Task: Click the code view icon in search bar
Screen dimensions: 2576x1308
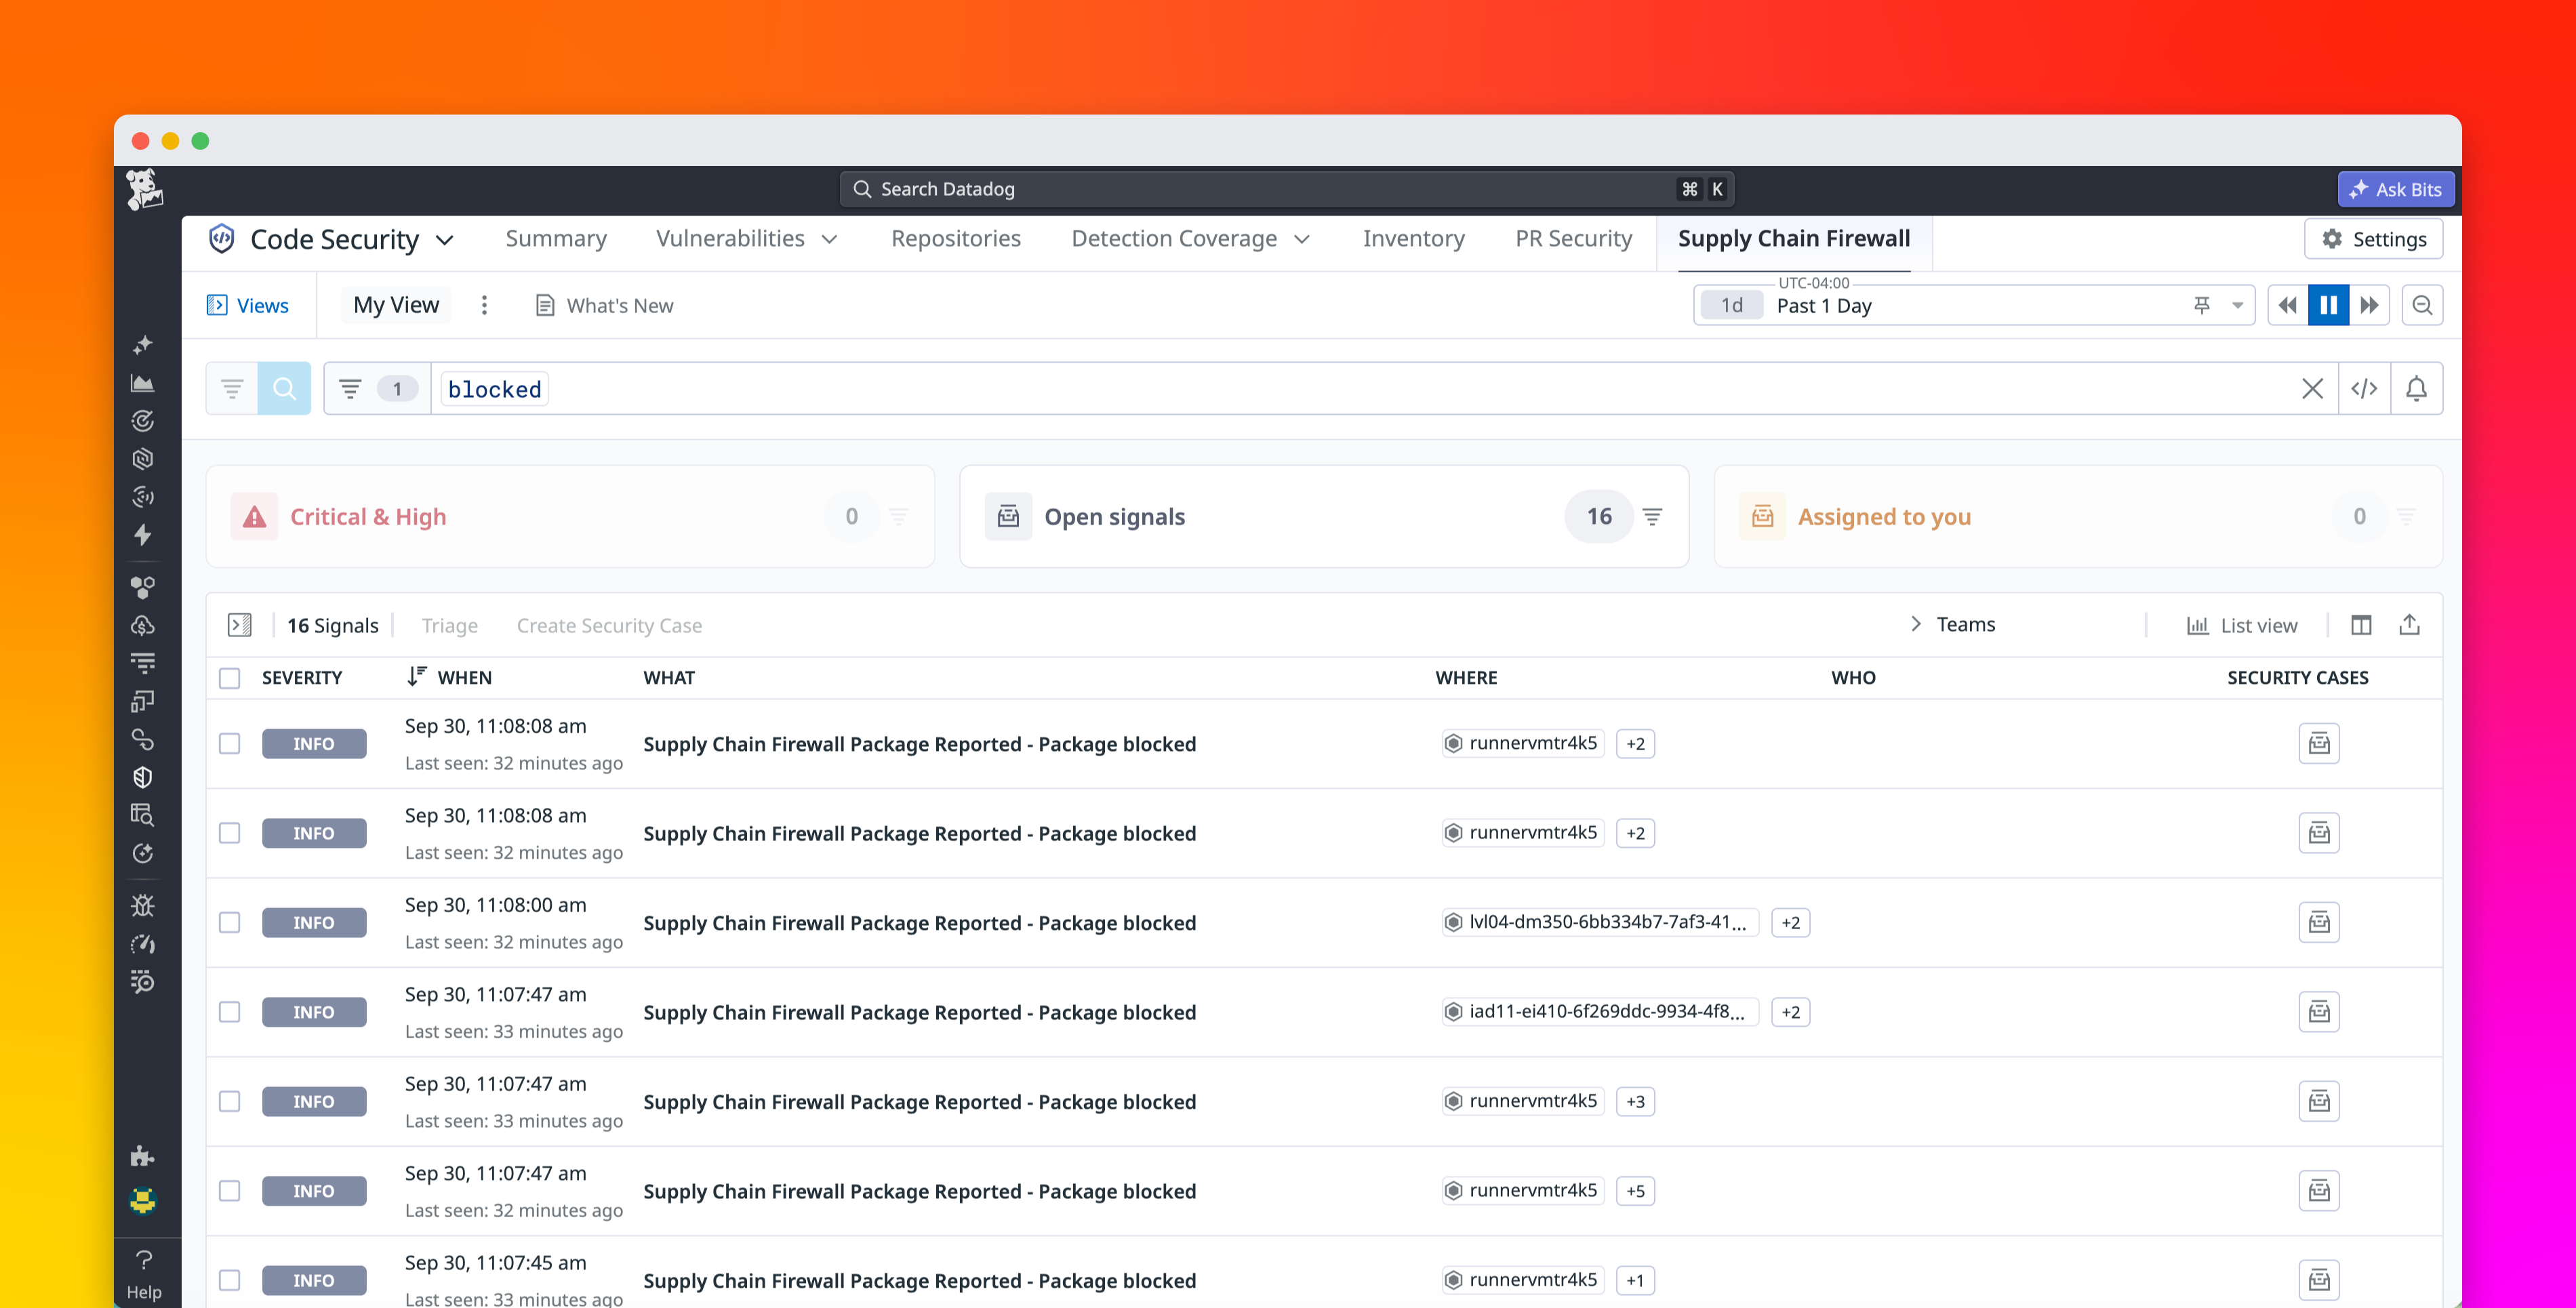Action: point(2364,389)
